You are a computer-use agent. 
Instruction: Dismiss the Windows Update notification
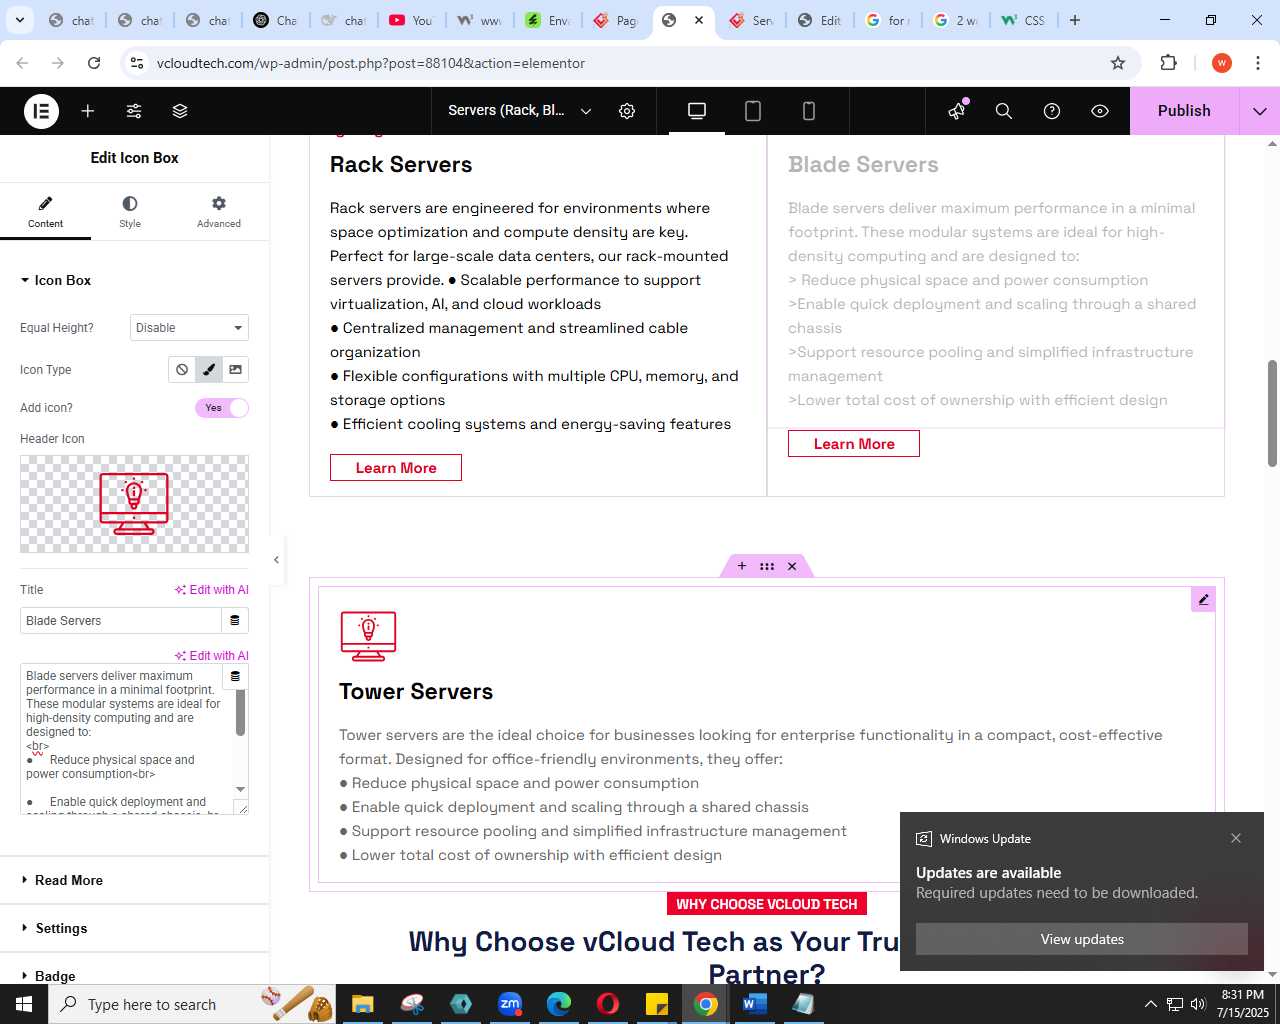1236,838
